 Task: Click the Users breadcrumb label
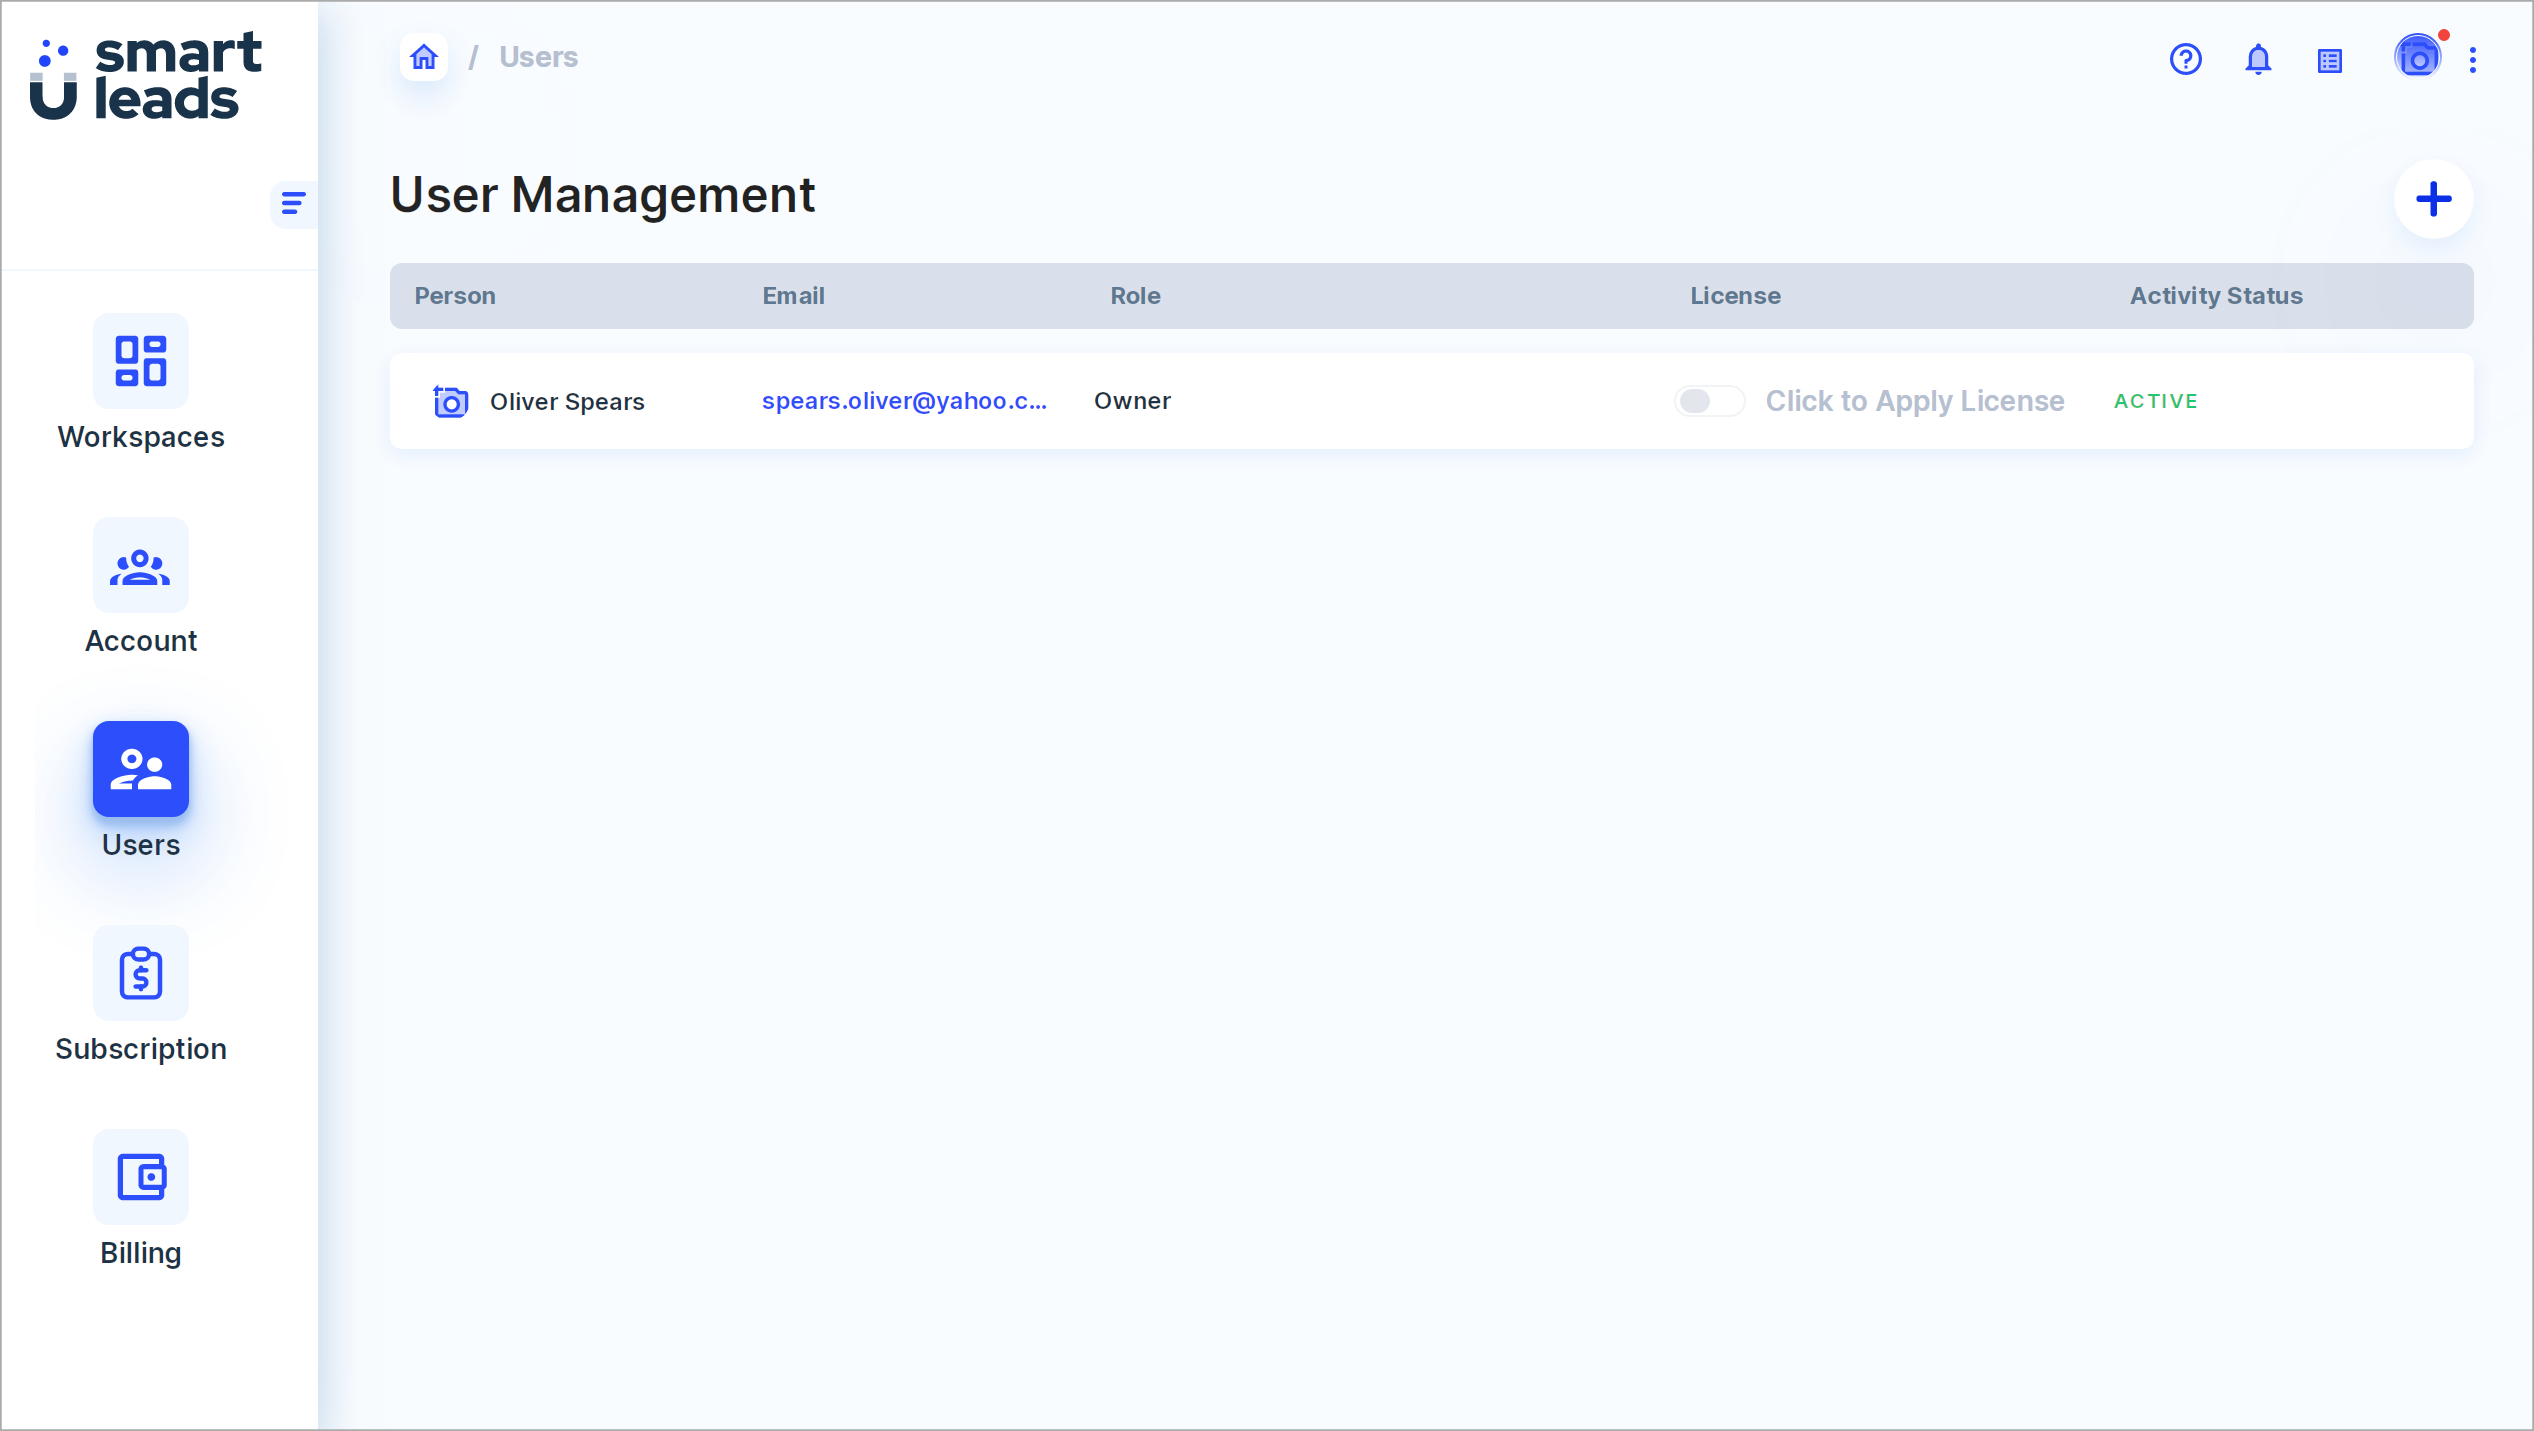538,57
